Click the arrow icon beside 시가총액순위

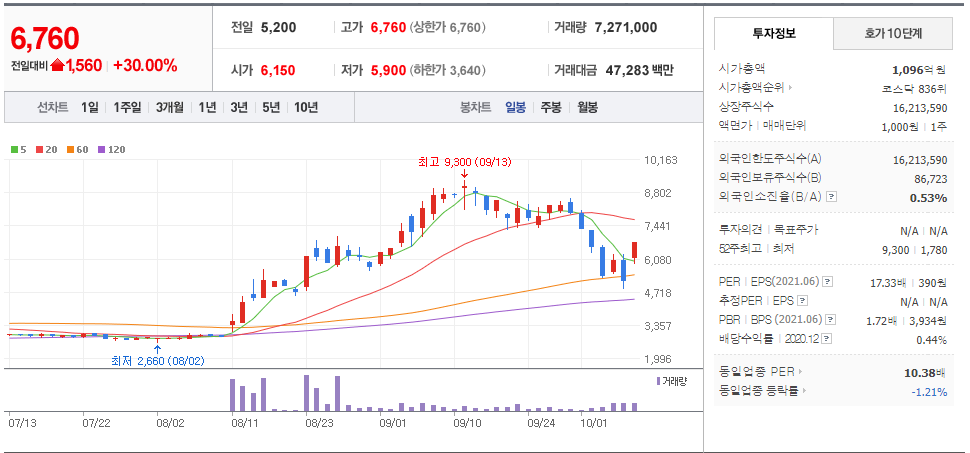coord(789,88)
